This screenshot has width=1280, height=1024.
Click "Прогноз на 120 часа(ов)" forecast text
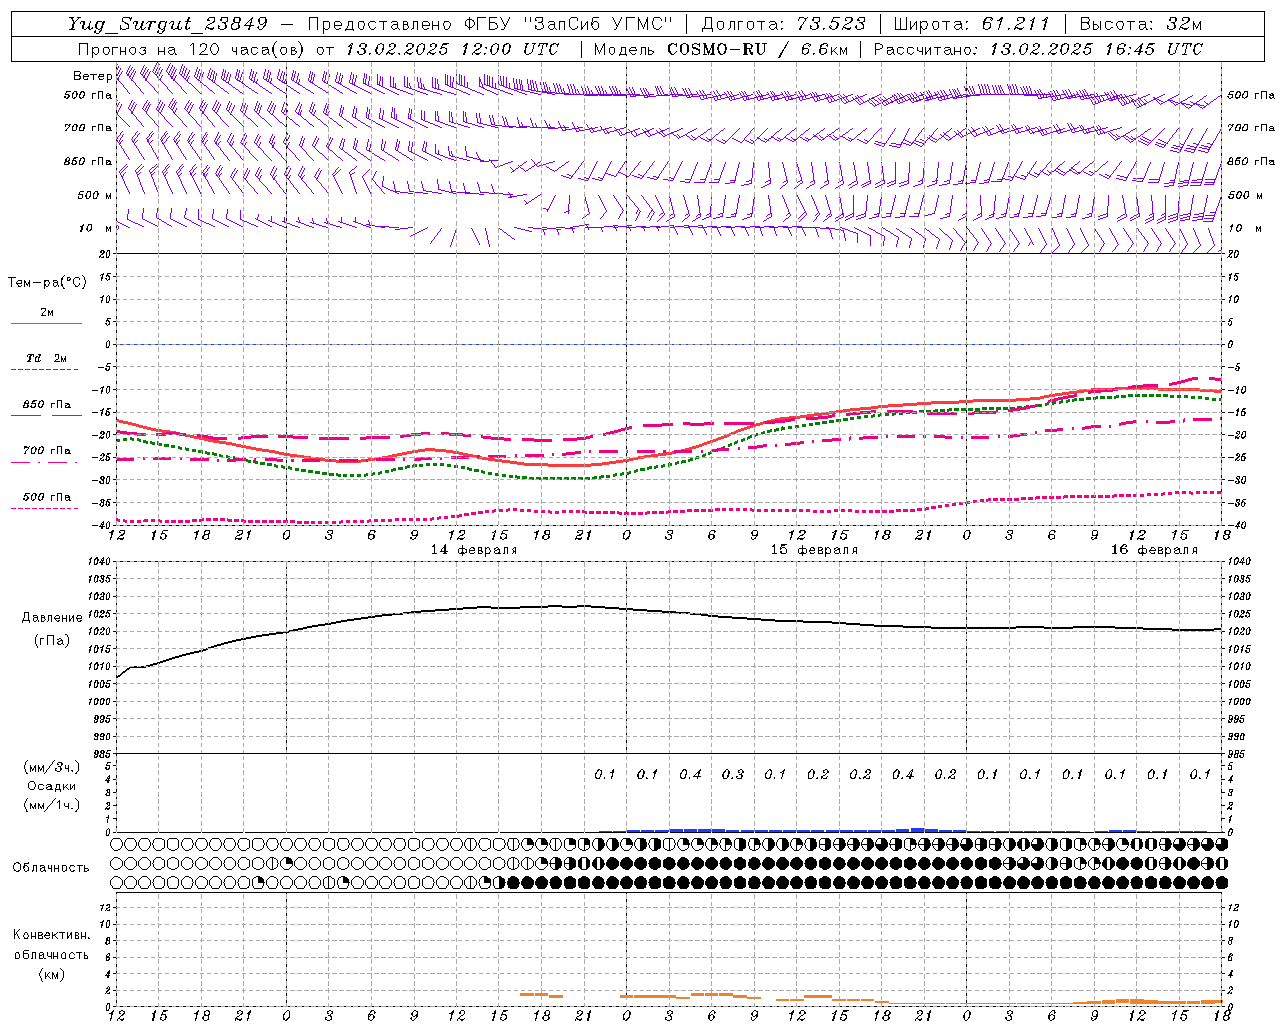pos(193,49)
